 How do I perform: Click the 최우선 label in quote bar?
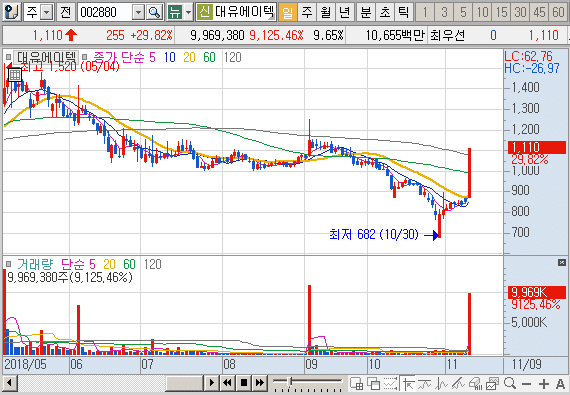(447, 35)
